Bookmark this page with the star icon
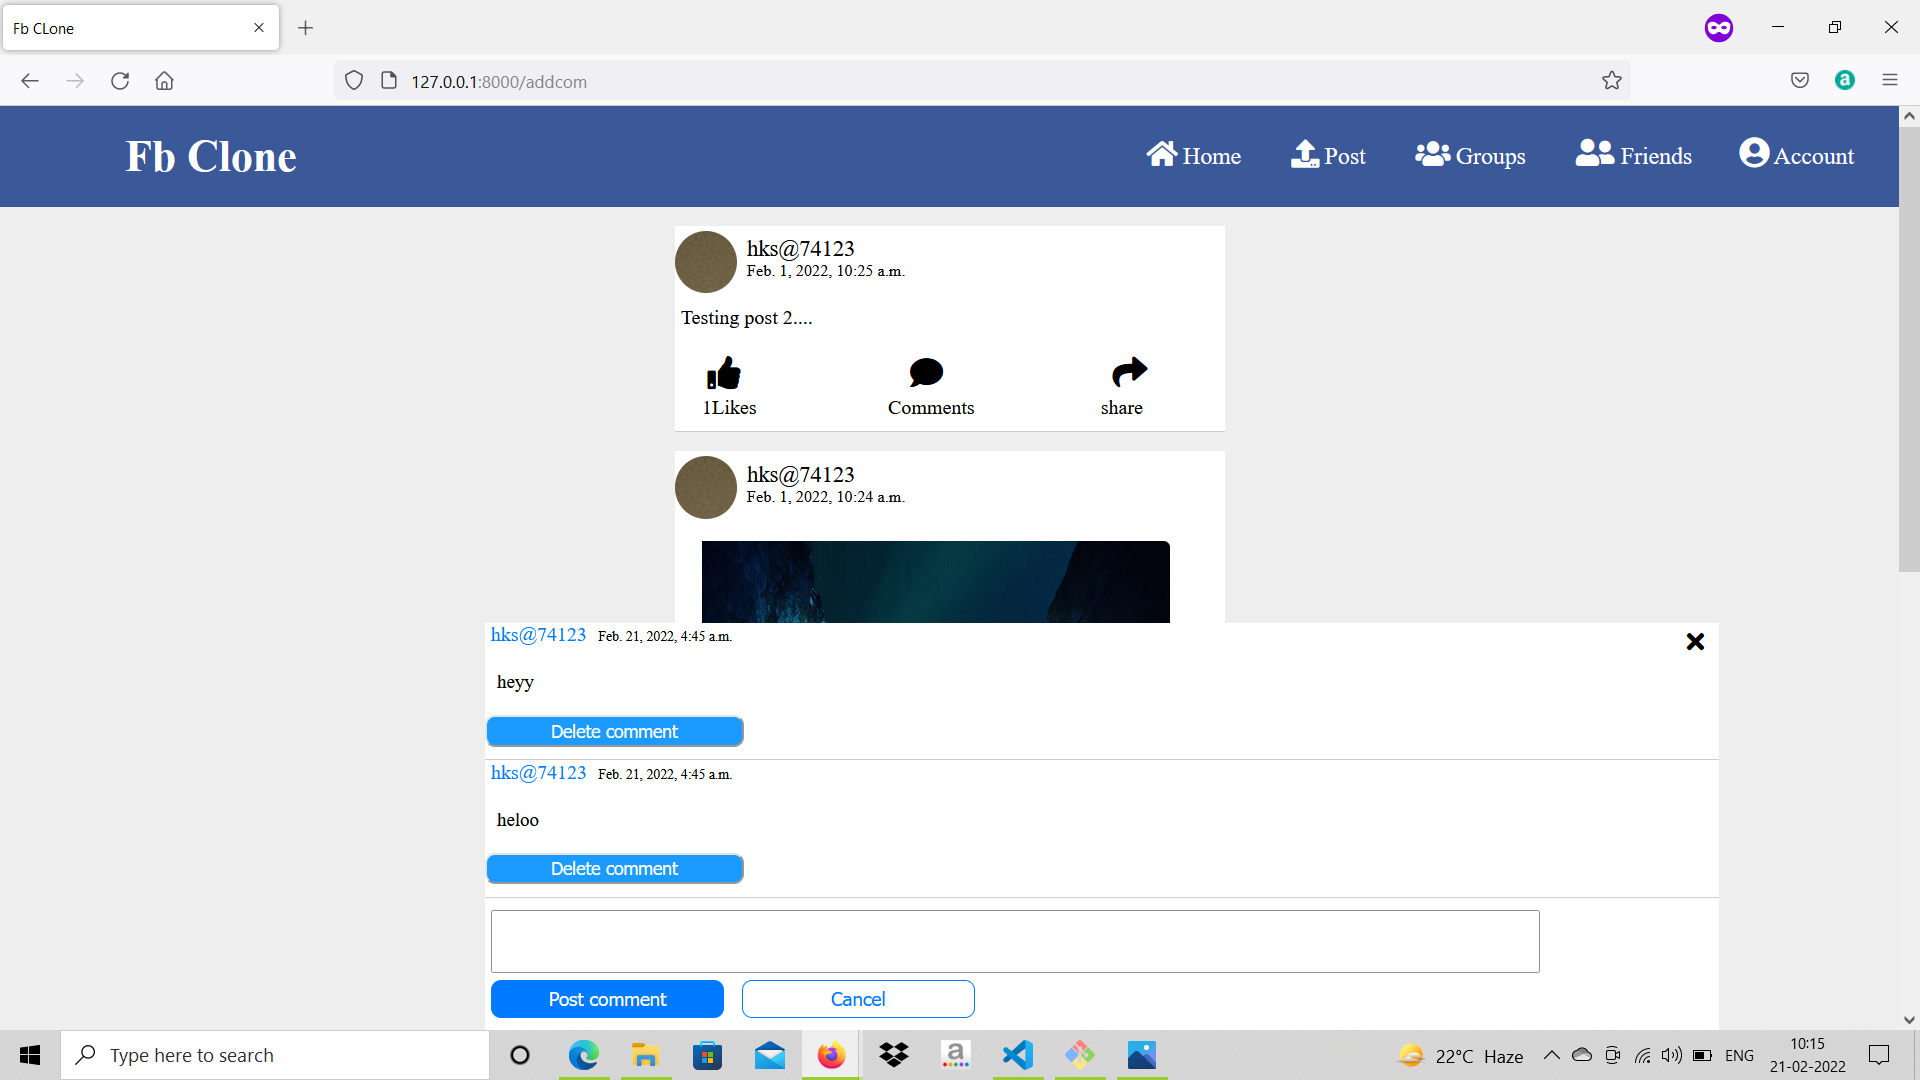The width and height of the screenshot is (1920, 1080). [1612, 81]
